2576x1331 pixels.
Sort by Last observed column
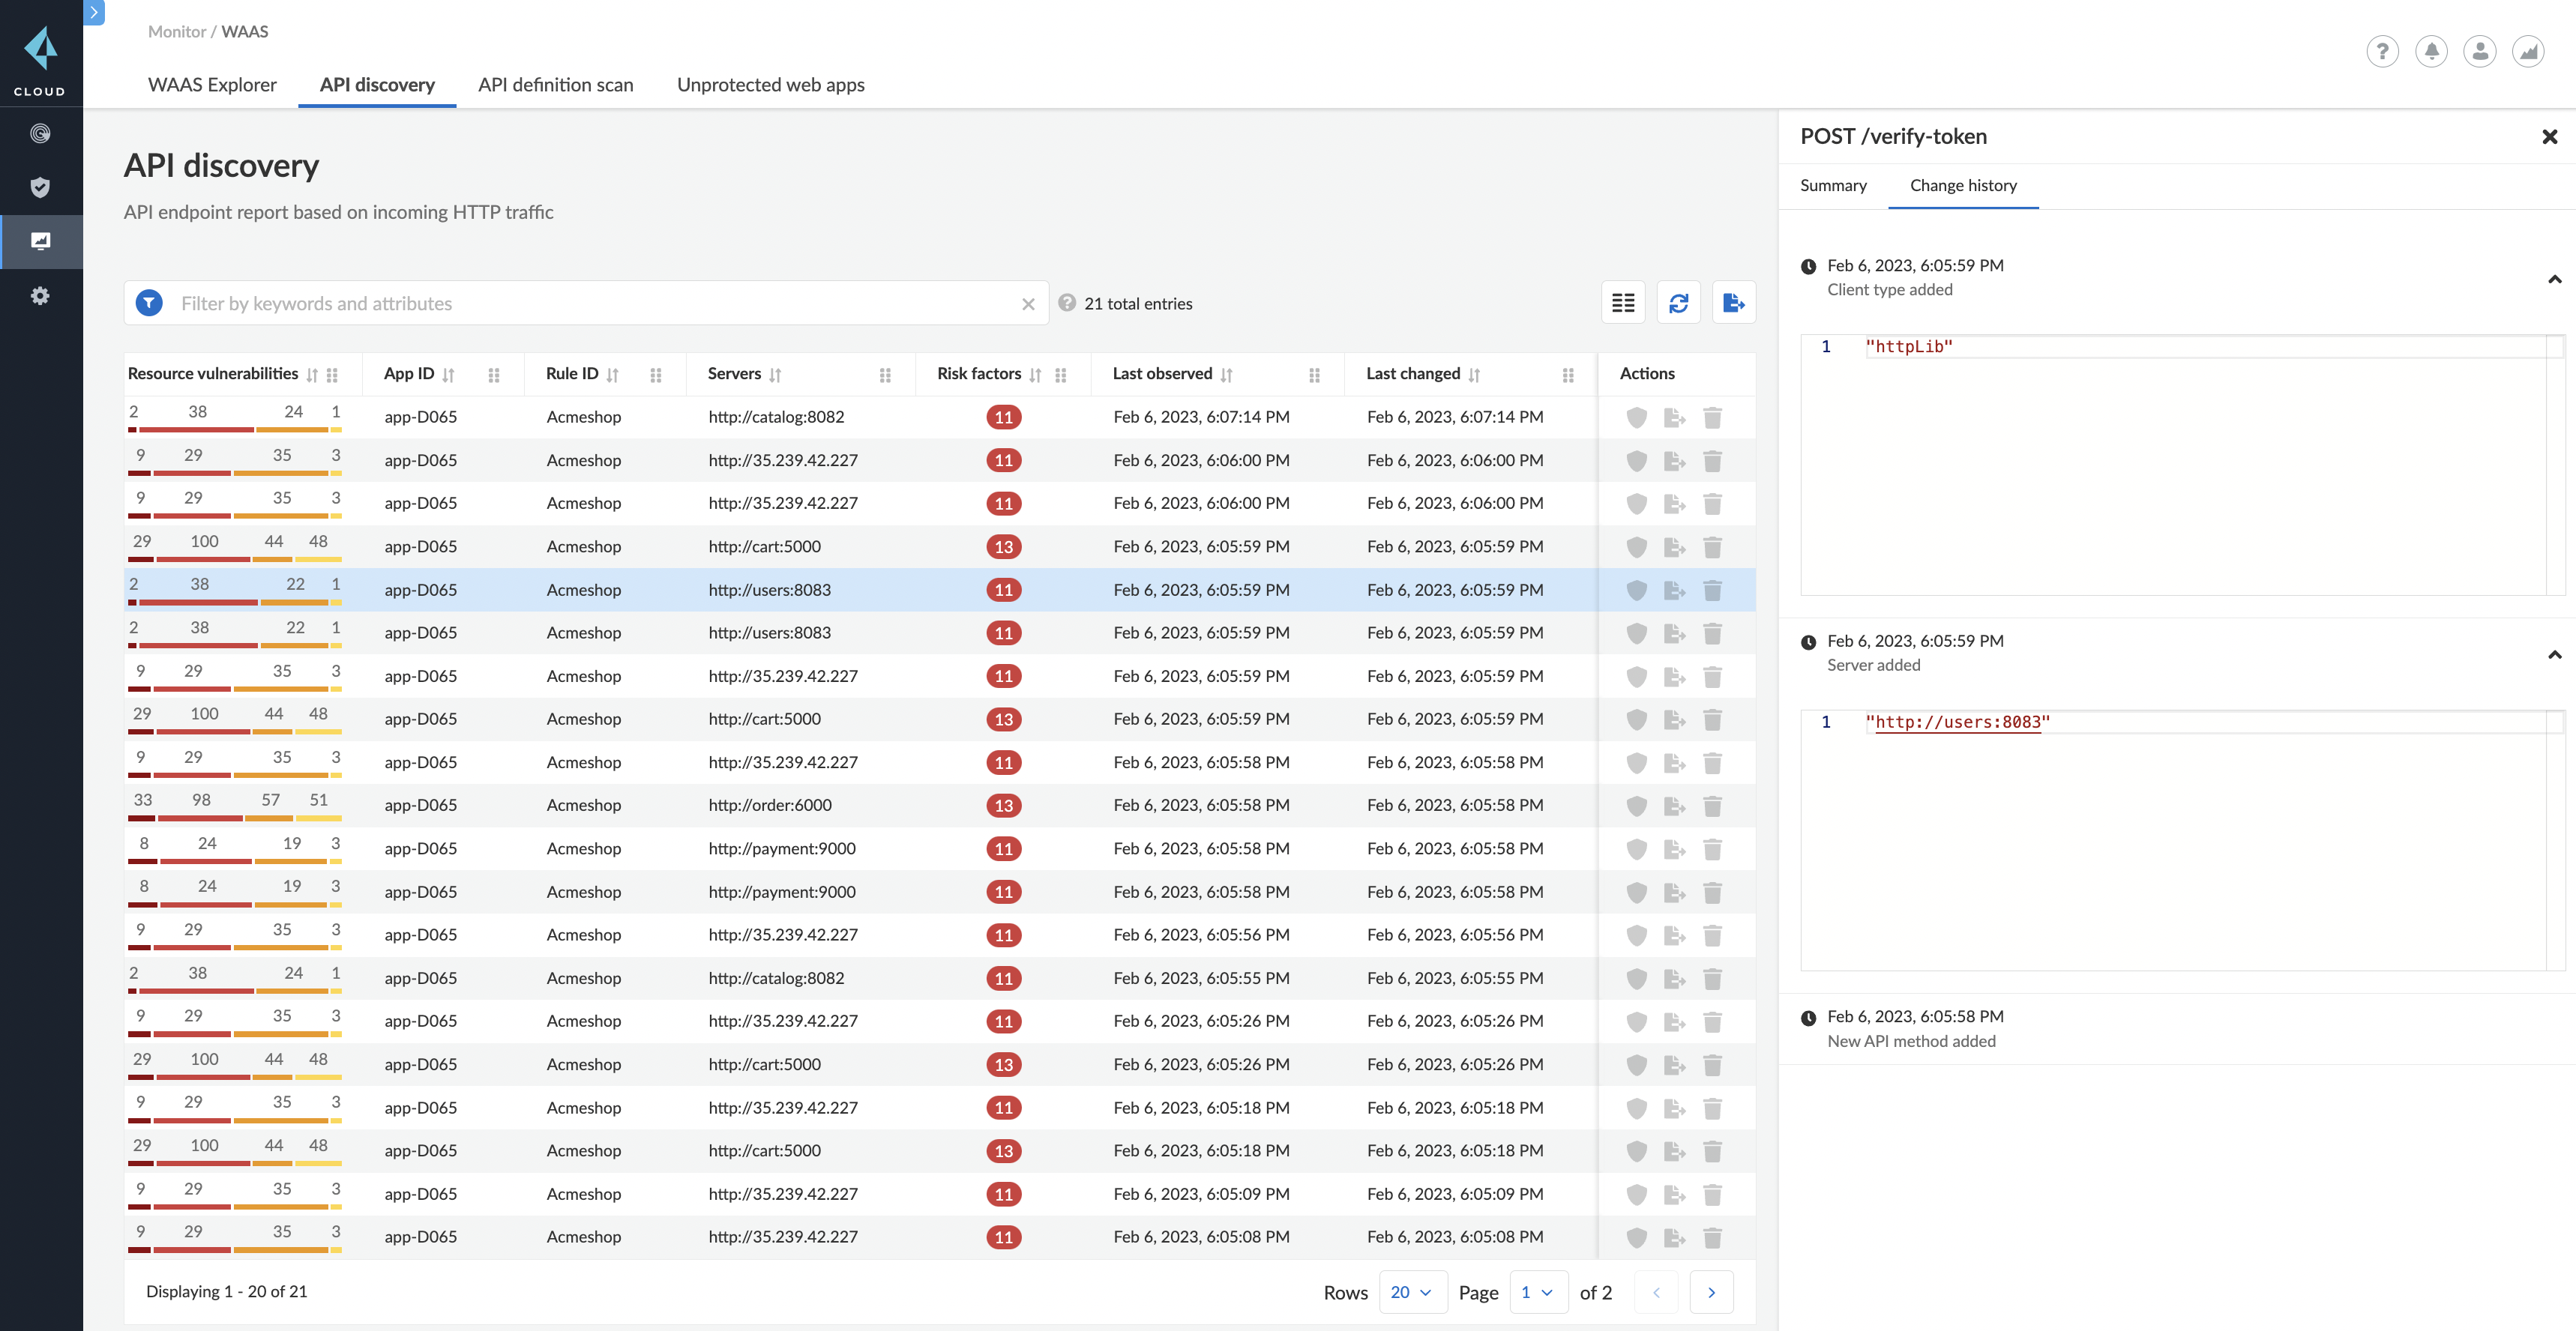coord(1226,375)
